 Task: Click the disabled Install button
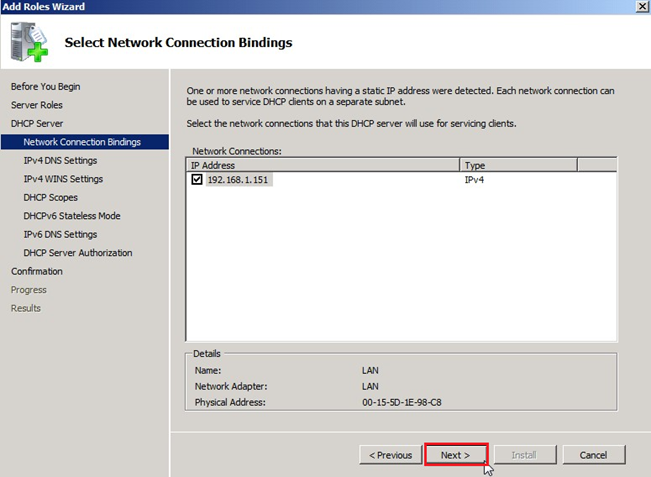click(525, 455)
